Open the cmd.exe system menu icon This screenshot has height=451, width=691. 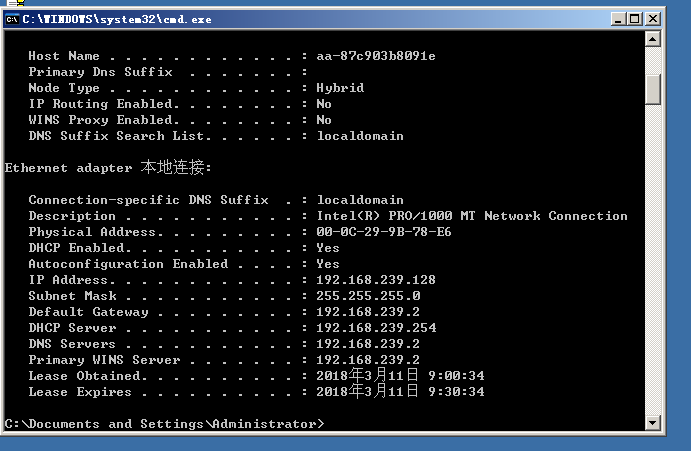coord(13,19)
